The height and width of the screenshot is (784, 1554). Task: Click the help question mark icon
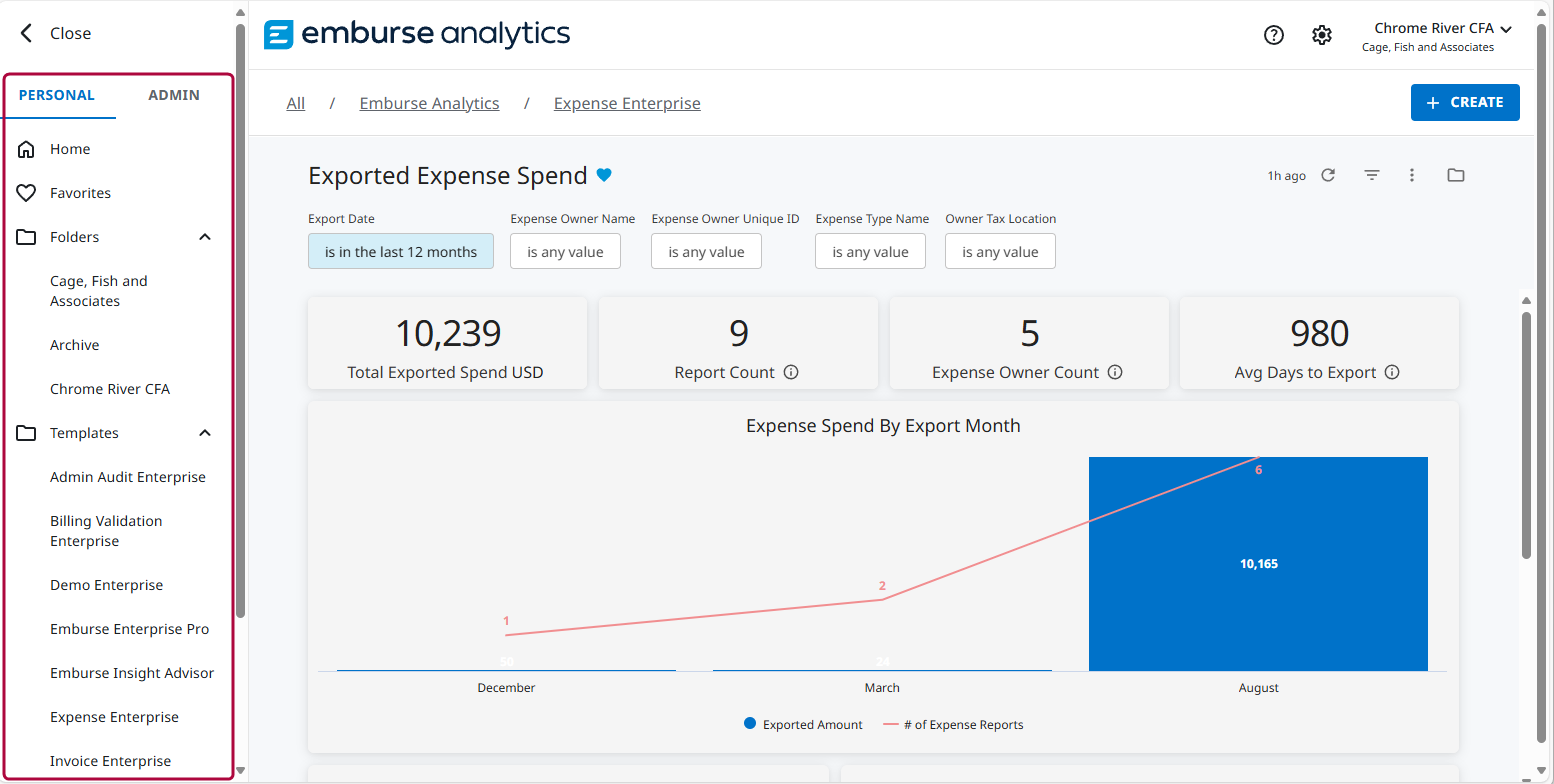point(1273,35)
